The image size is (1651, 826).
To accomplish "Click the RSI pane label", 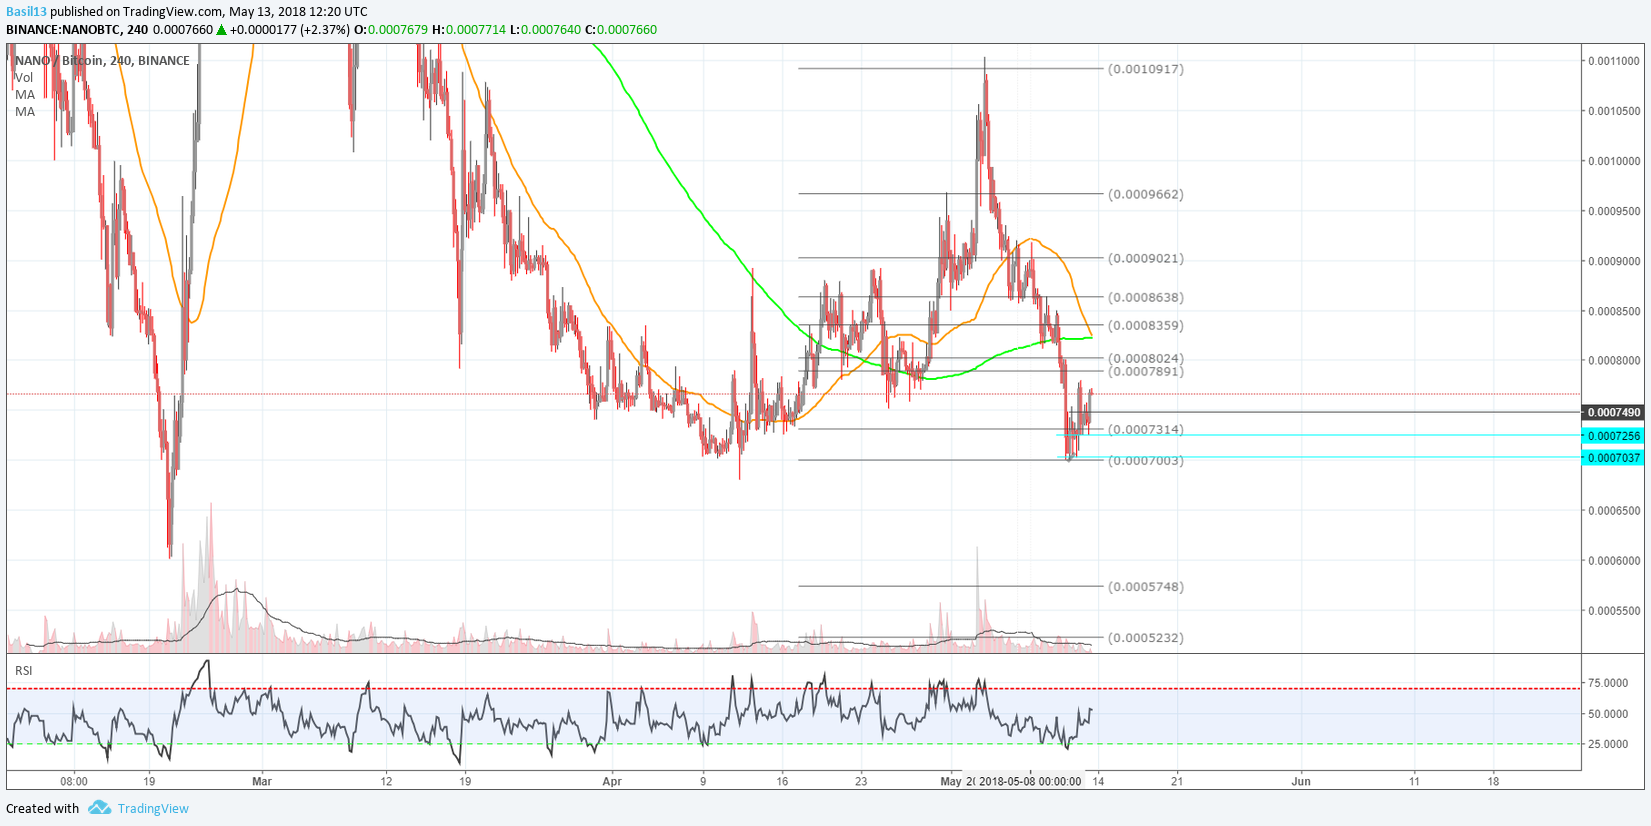I will click(24, 670).
